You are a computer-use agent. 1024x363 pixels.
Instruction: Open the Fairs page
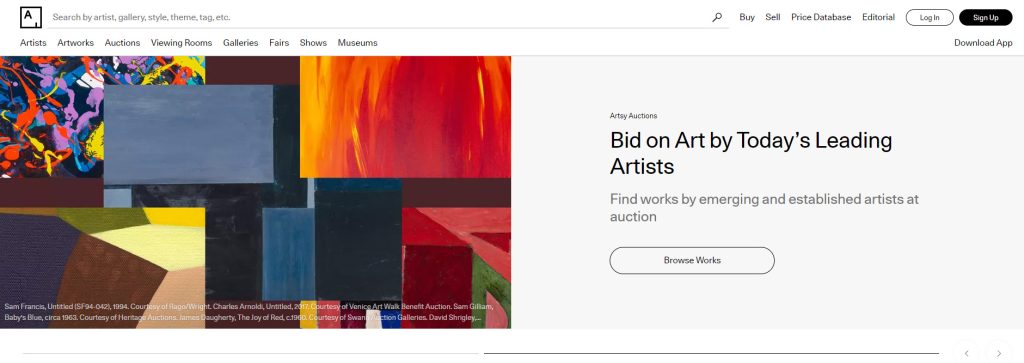tap(279, 43)
